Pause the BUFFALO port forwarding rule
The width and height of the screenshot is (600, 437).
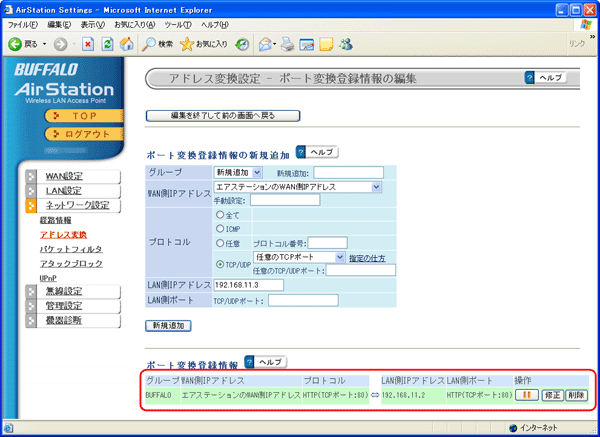tap(526, 395)
